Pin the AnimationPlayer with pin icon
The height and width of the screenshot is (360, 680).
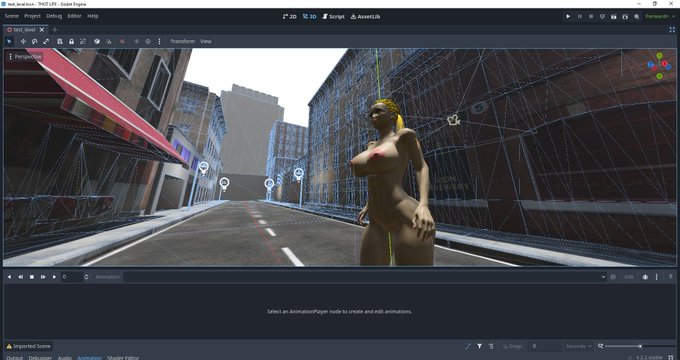tap(670, 277)
